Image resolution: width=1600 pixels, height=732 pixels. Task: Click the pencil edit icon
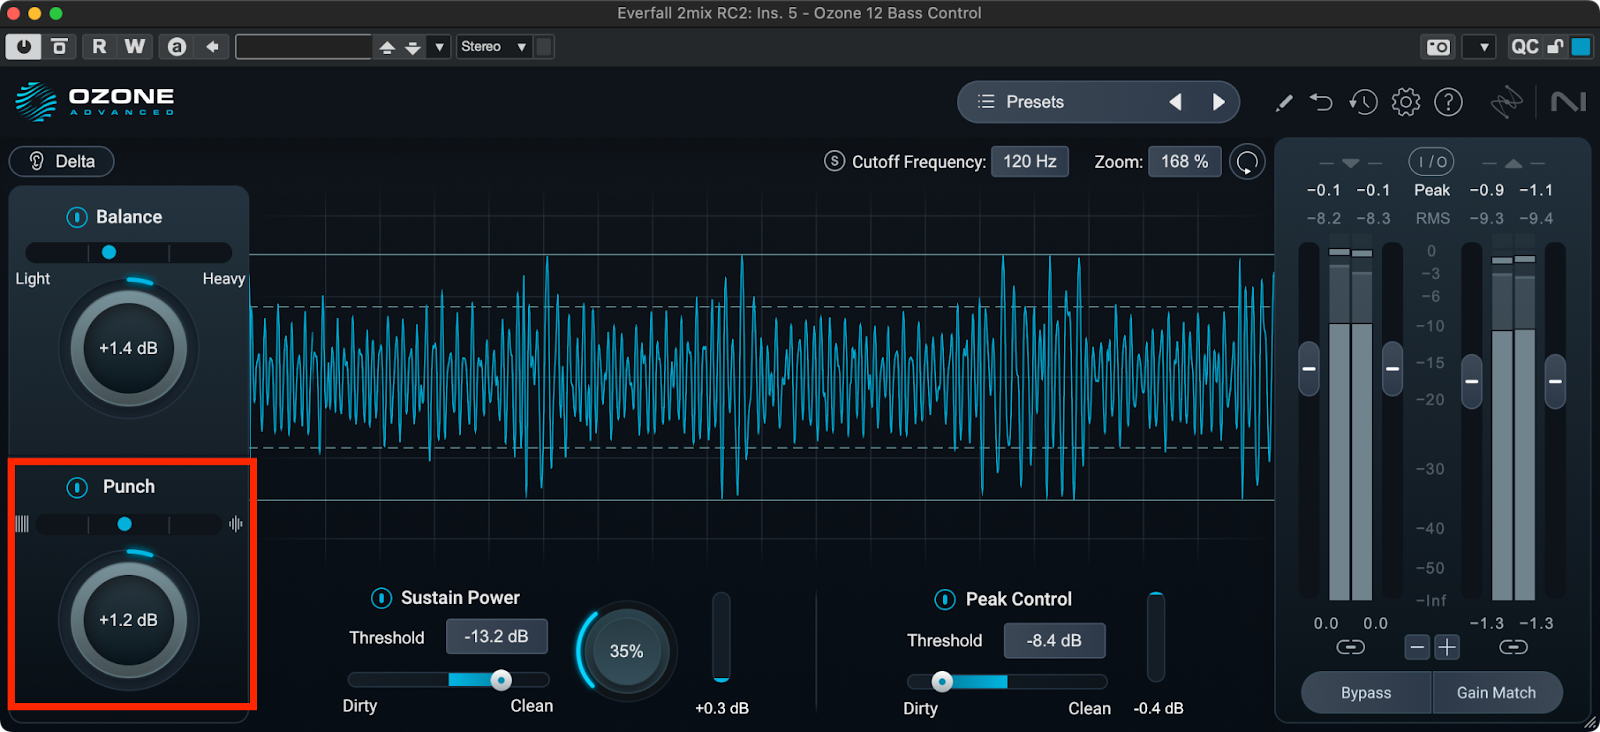click(1284, 102)
